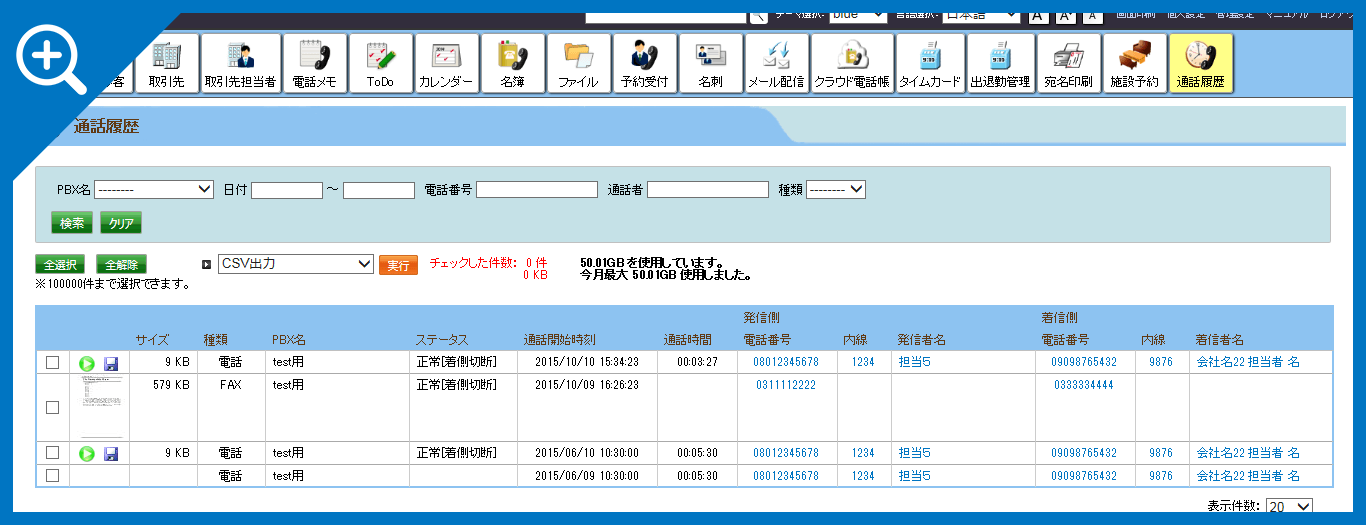Switch to the 通話履歴 tab

tap(1200, 64)
